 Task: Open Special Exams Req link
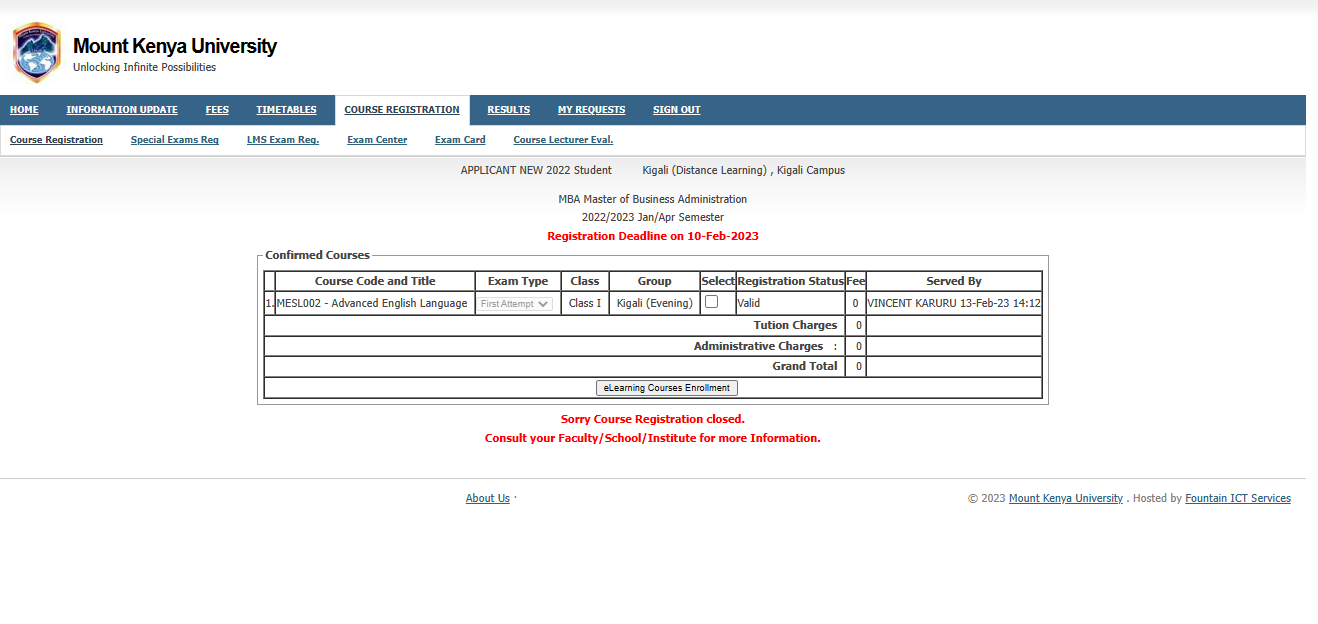pos(175,140)
